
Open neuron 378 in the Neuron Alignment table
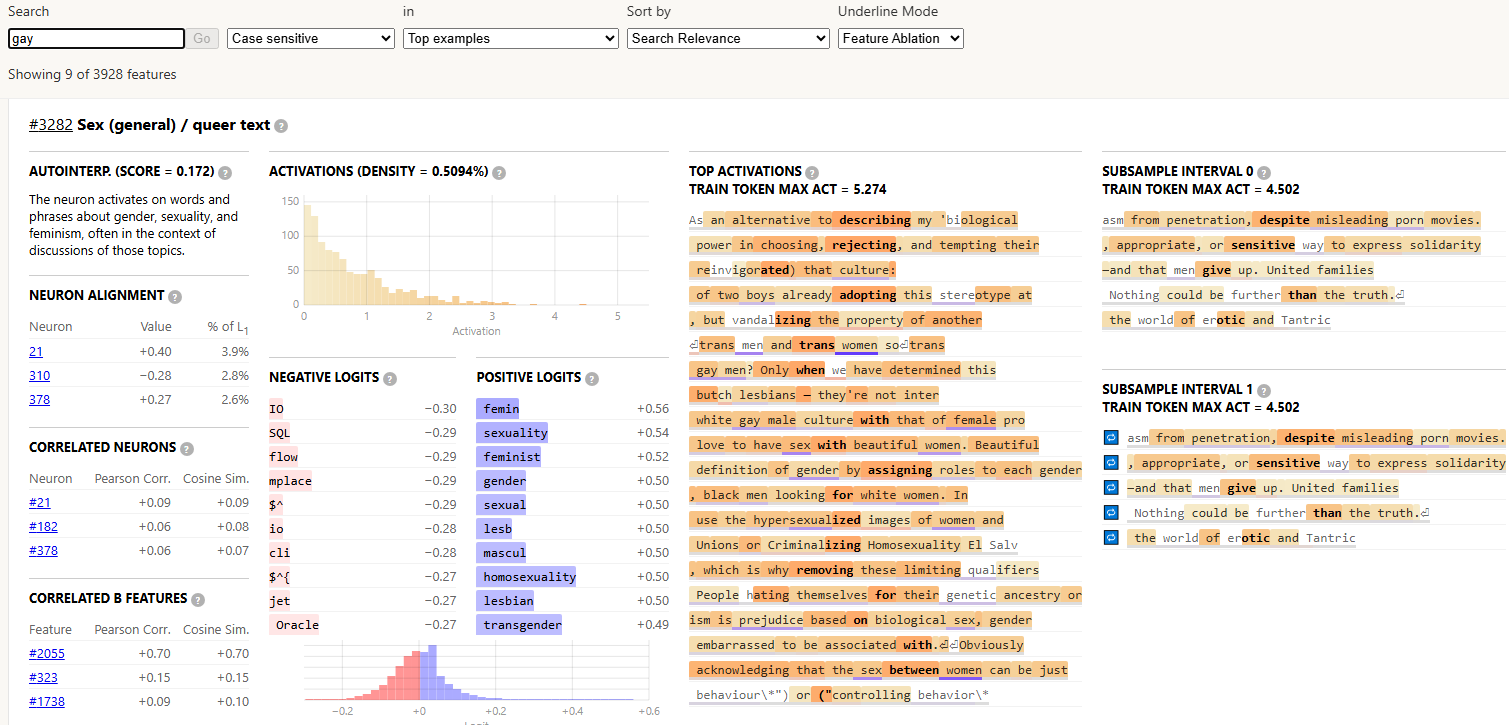(x=39, y=399)
